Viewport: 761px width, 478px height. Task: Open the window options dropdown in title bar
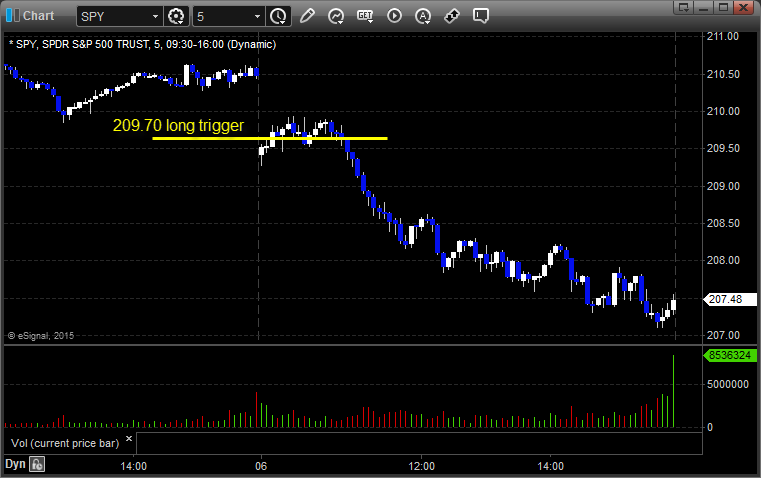(x=684, y=7)
